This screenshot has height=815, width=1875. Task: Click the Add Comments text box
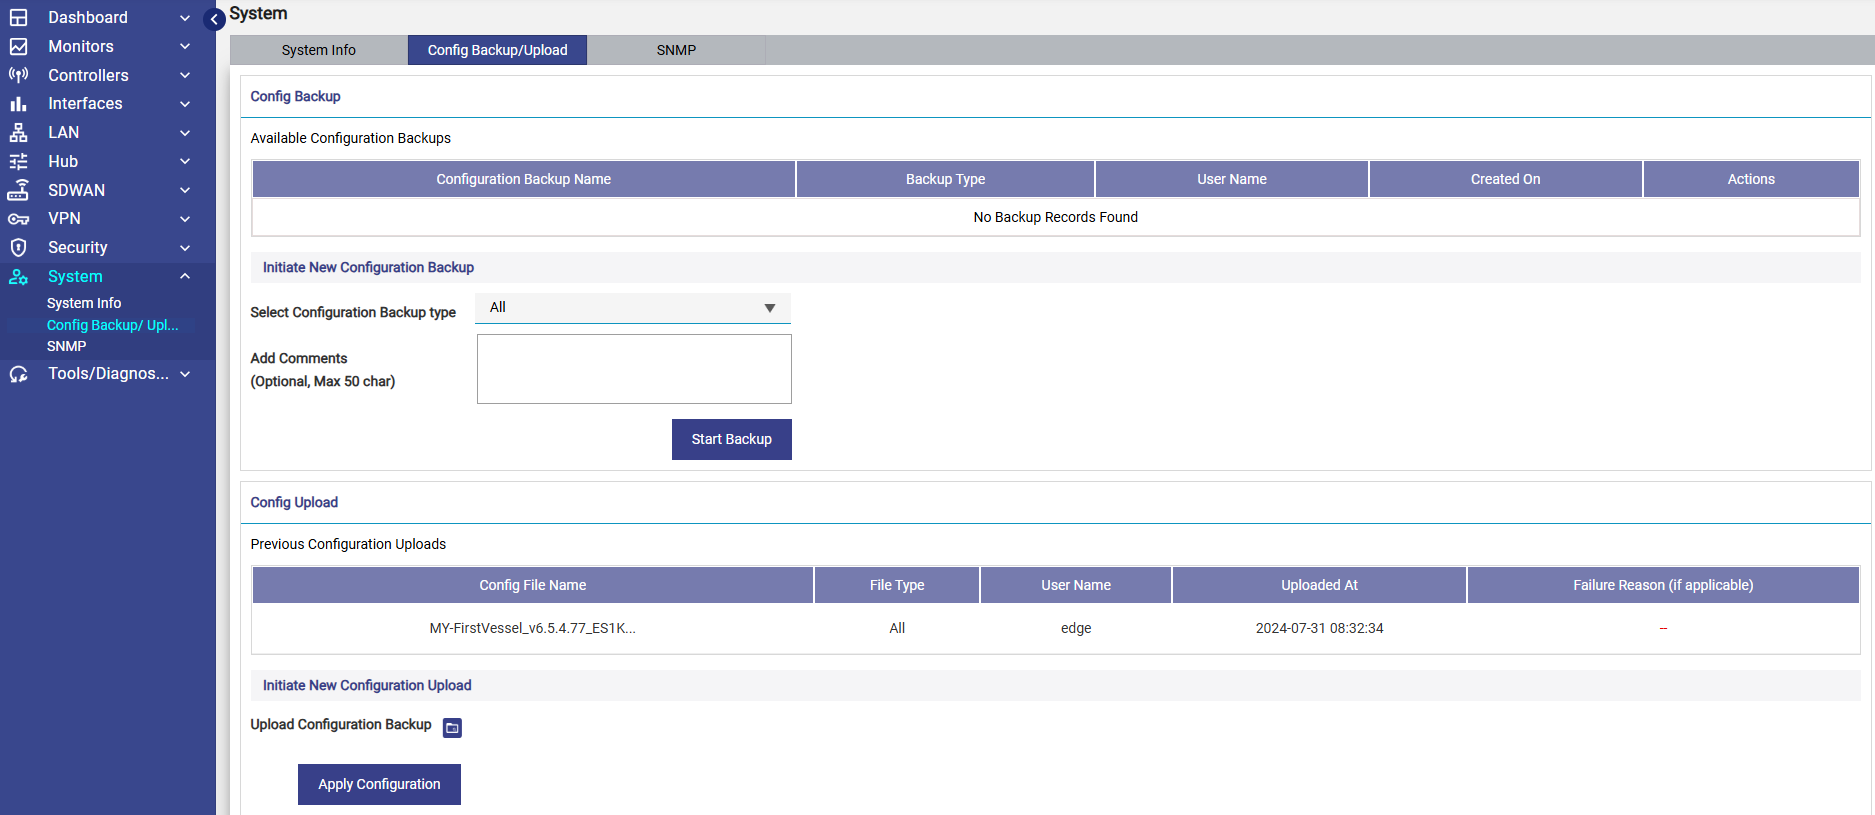[634, 369]
